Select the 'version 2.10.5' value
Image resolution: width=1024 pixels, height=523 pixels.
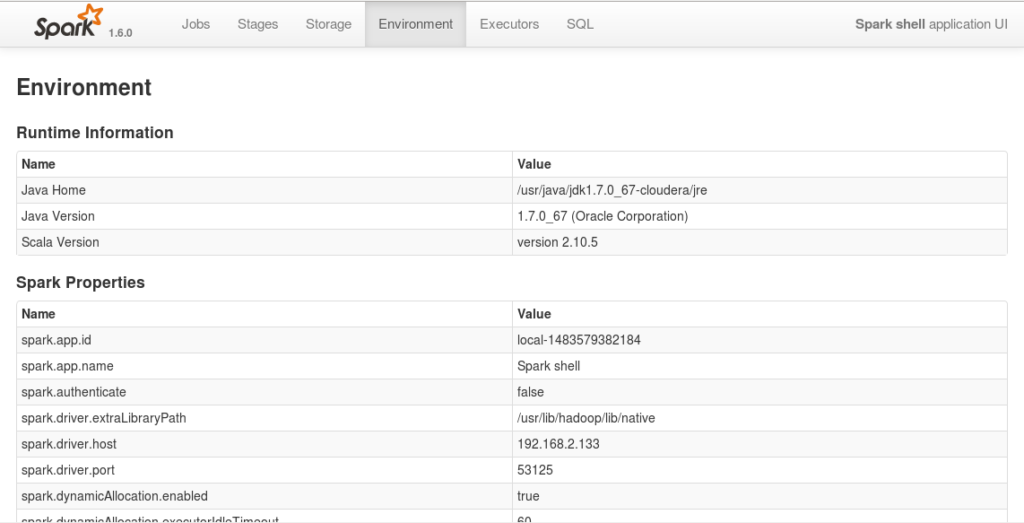pyautogui.click(x=558, y=242)
